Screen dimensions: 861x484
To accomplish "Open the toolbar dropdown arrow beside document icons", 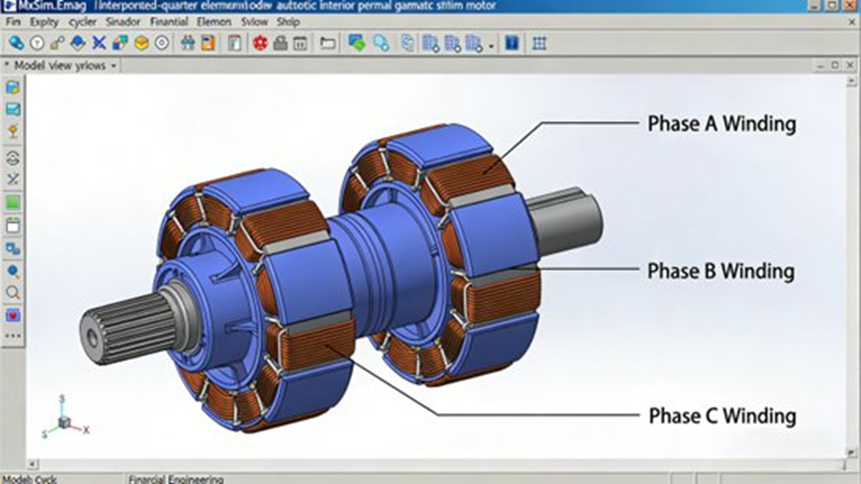I will click(x=491, y=45).
